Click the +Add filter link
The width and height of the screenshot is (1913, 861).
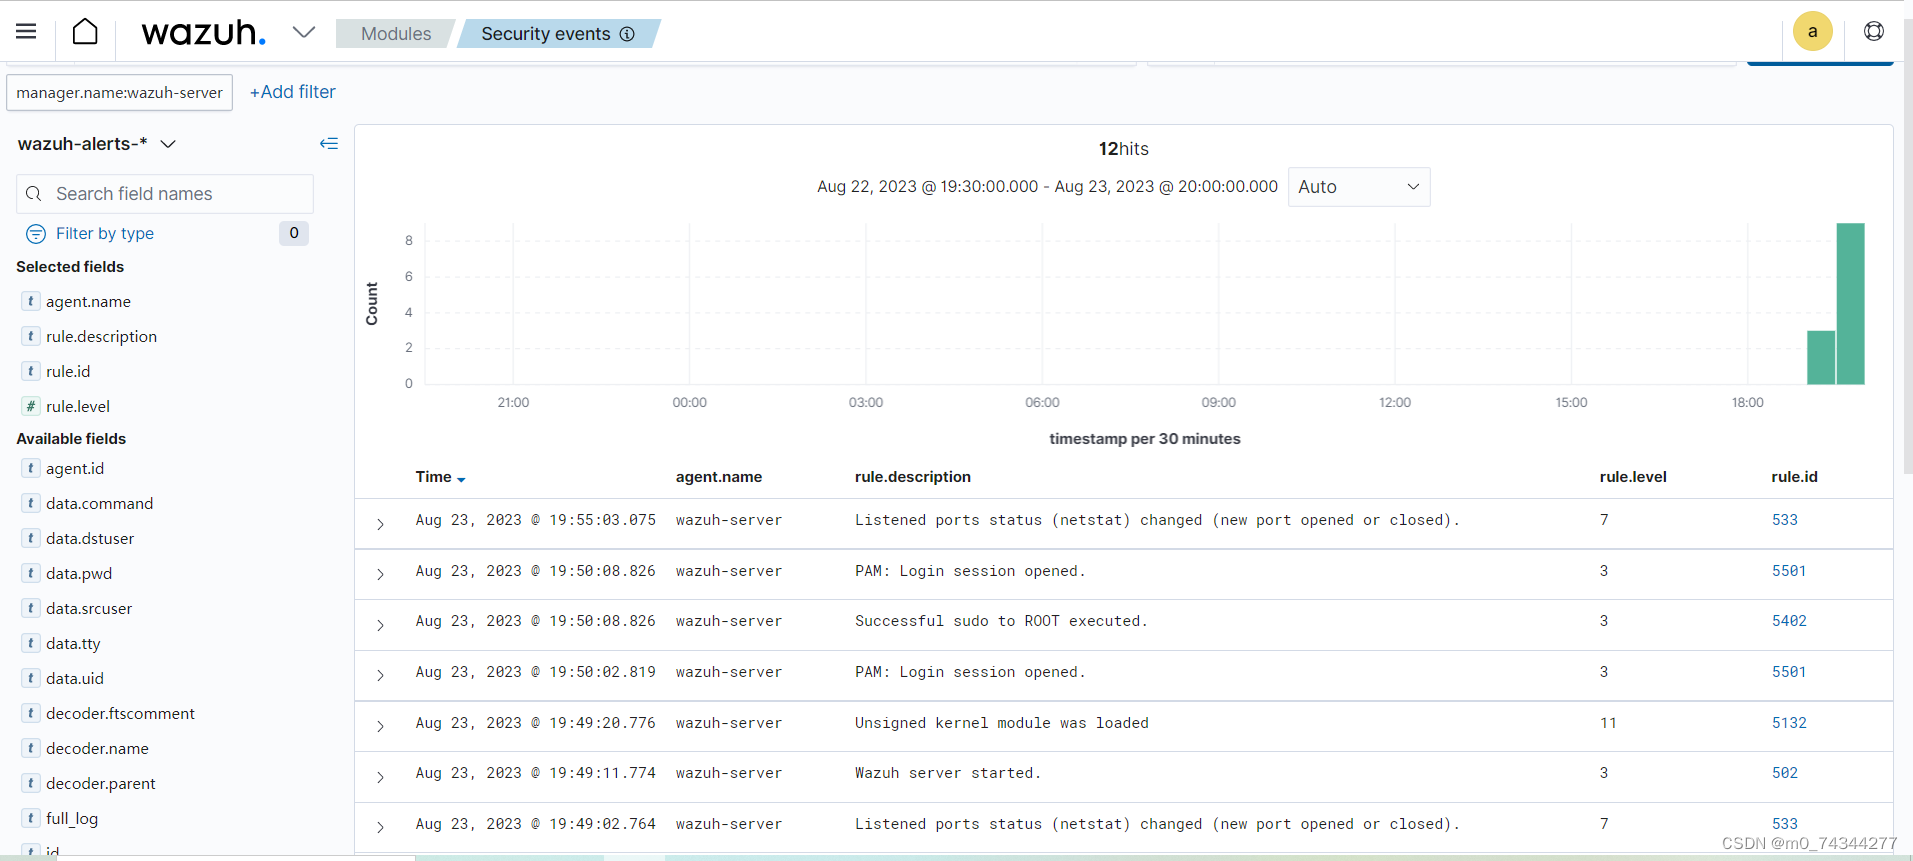click(x=293, y=92)
